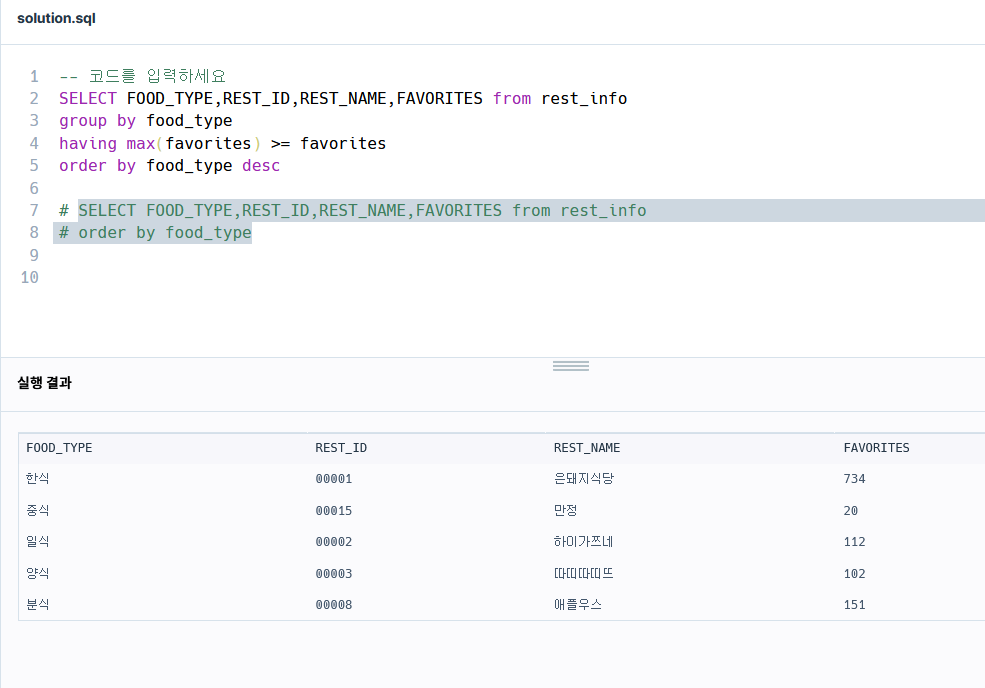
Task: Click the FAVORITES column header
Action: pos(876,448)
